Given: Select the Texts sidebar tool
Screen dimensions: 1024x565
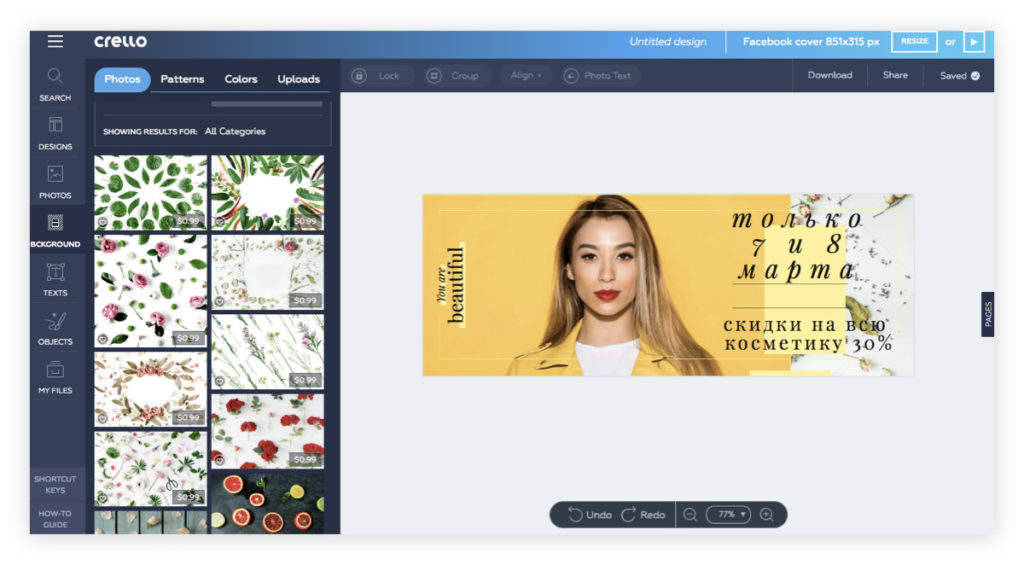Looking at the screenshot, I should [x=55, y=278].
